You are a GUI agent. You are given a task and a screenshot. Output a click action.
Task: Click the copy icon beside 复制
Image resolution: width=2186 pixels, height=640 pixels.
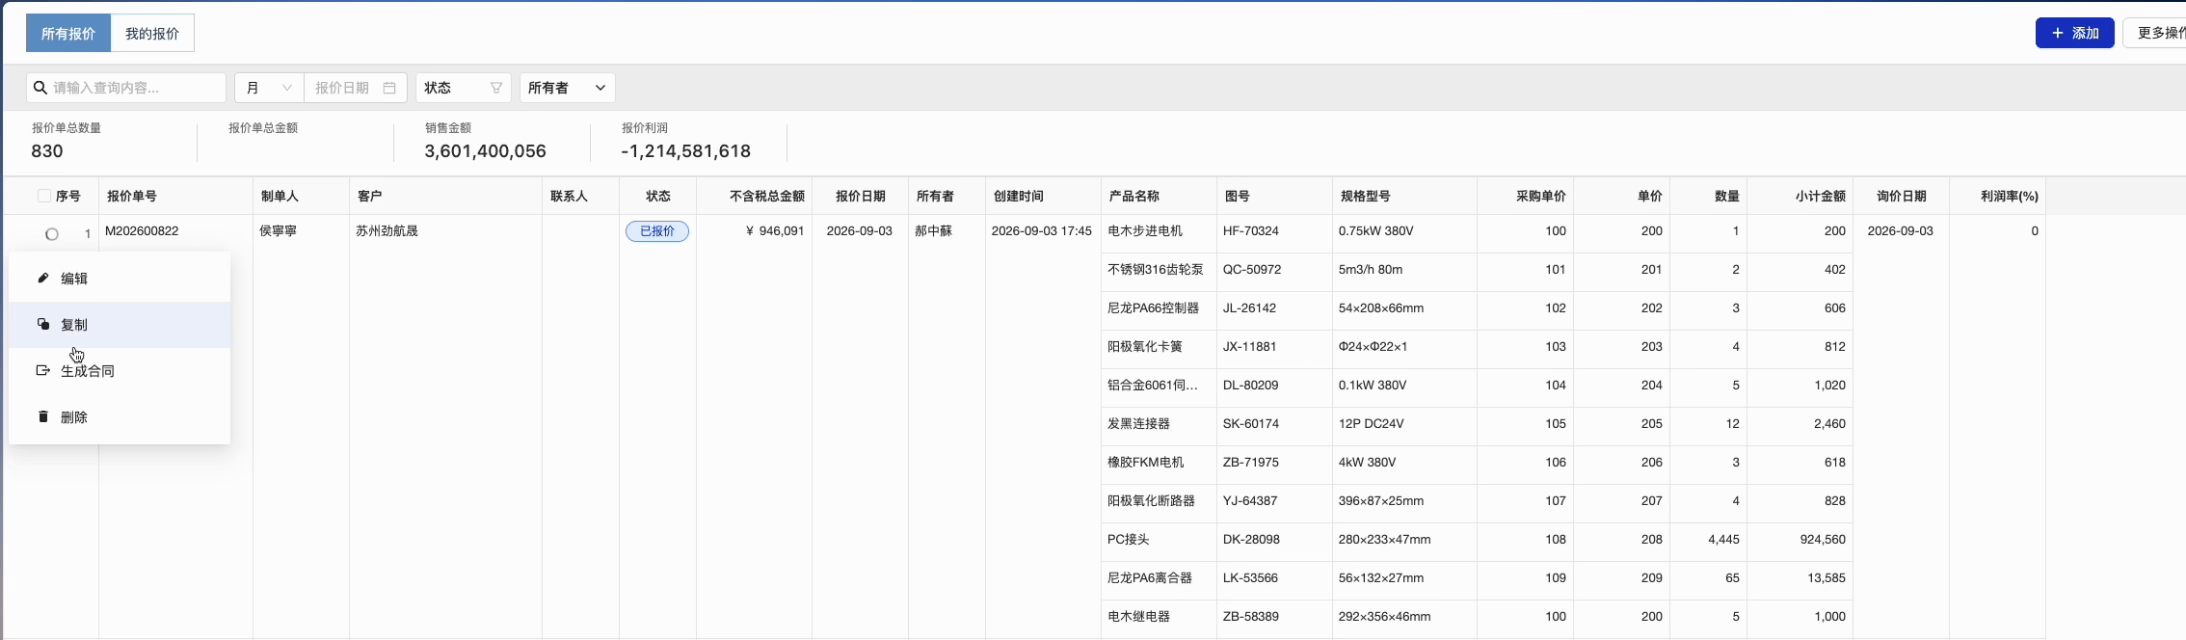[43, 324]
